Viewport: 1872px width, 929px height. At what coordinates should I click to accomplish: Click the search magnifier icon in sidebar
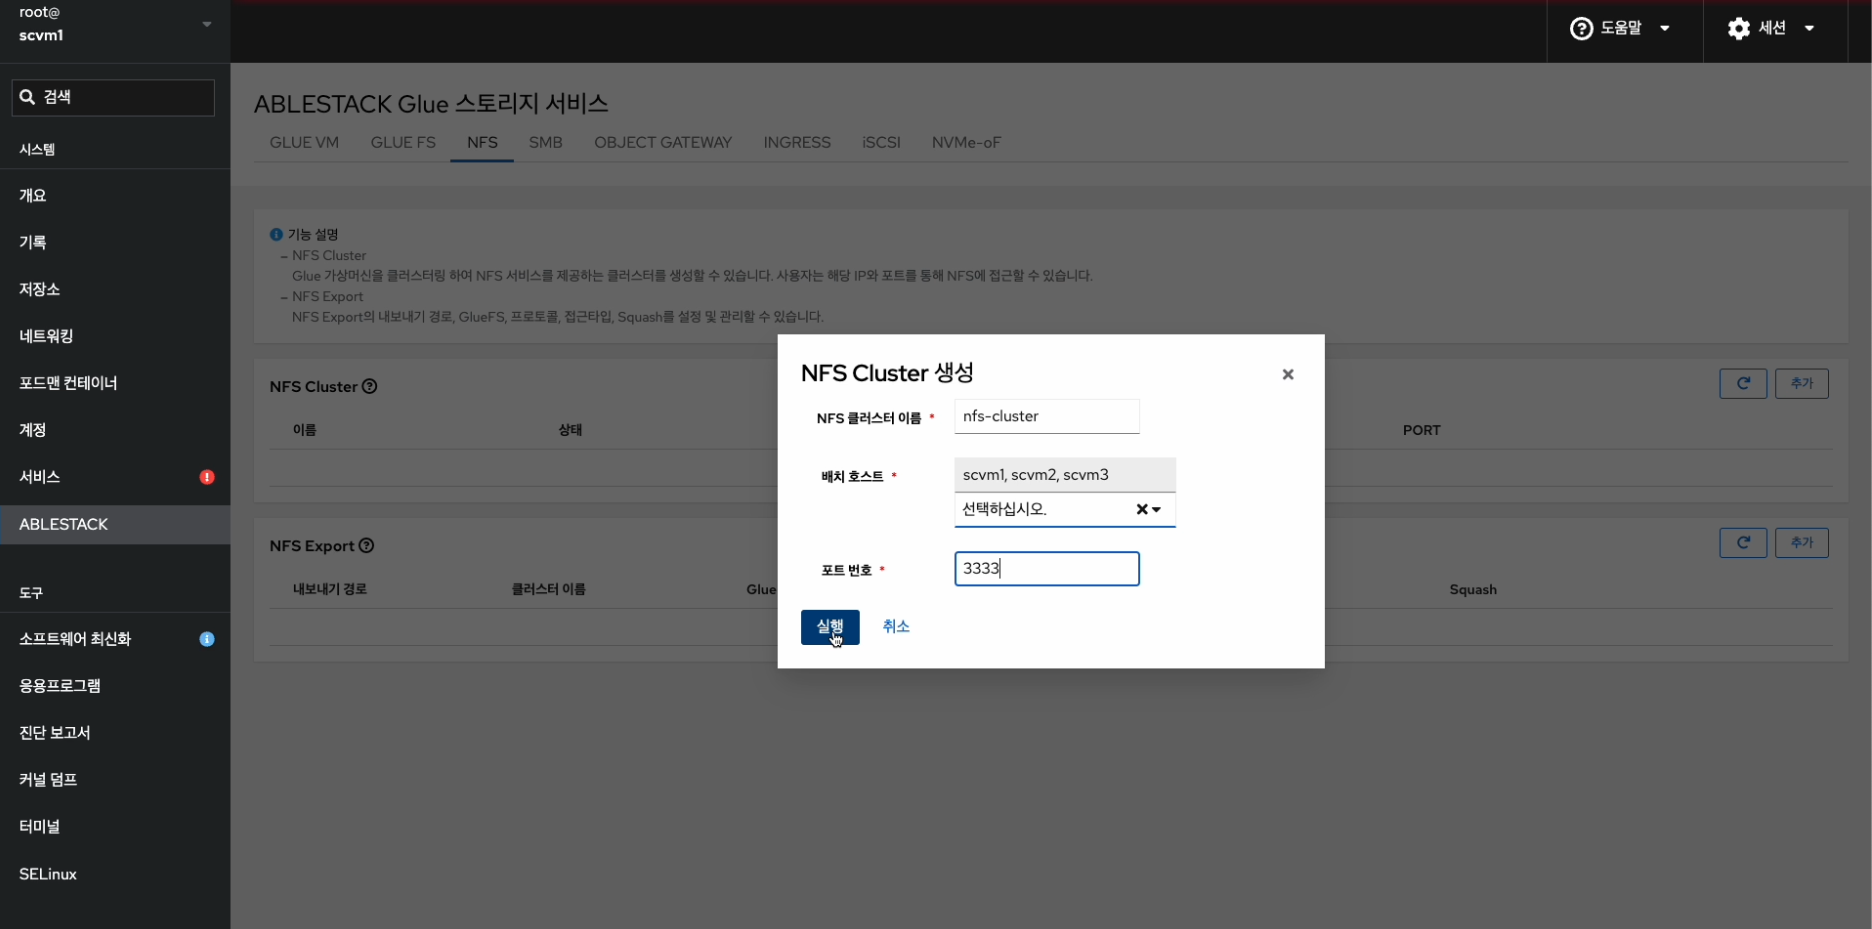tap(27, 97)
